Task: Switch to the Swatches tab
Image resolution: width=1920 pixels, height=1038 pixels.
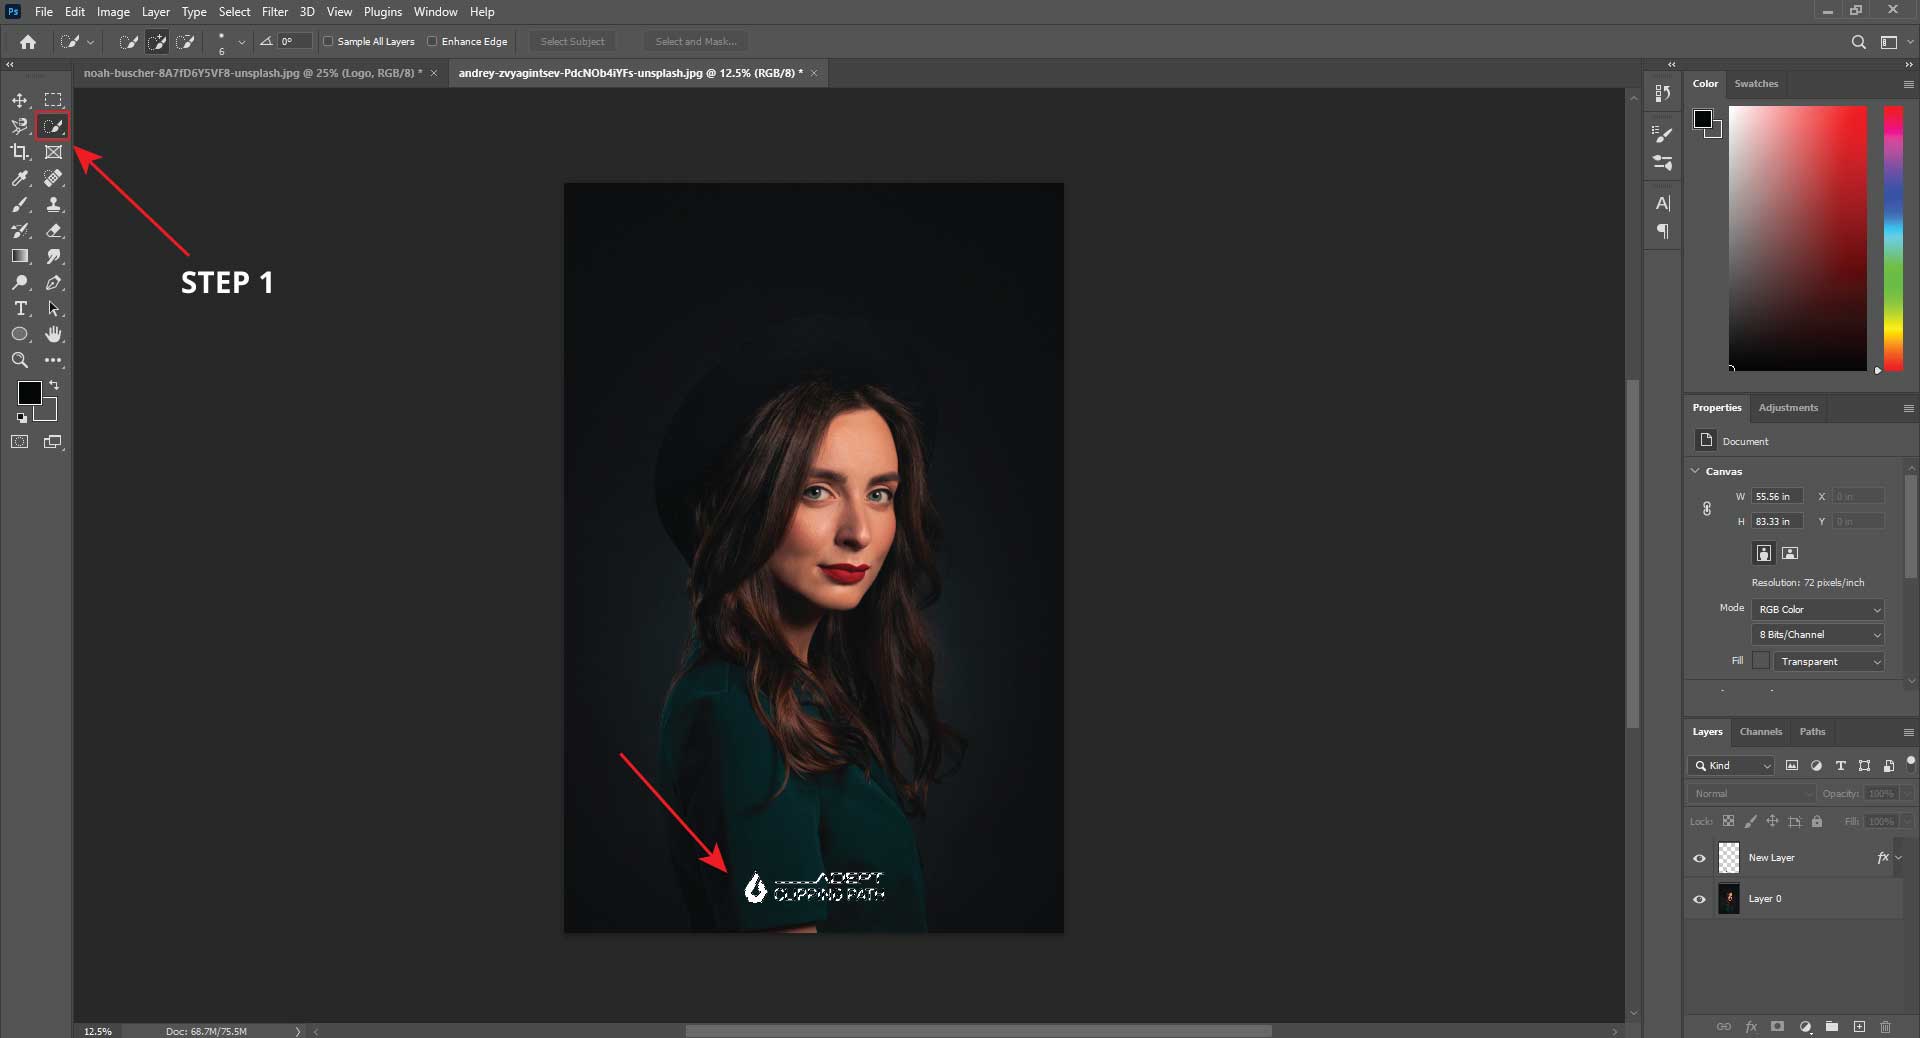Action: (x=1756, y=84)
